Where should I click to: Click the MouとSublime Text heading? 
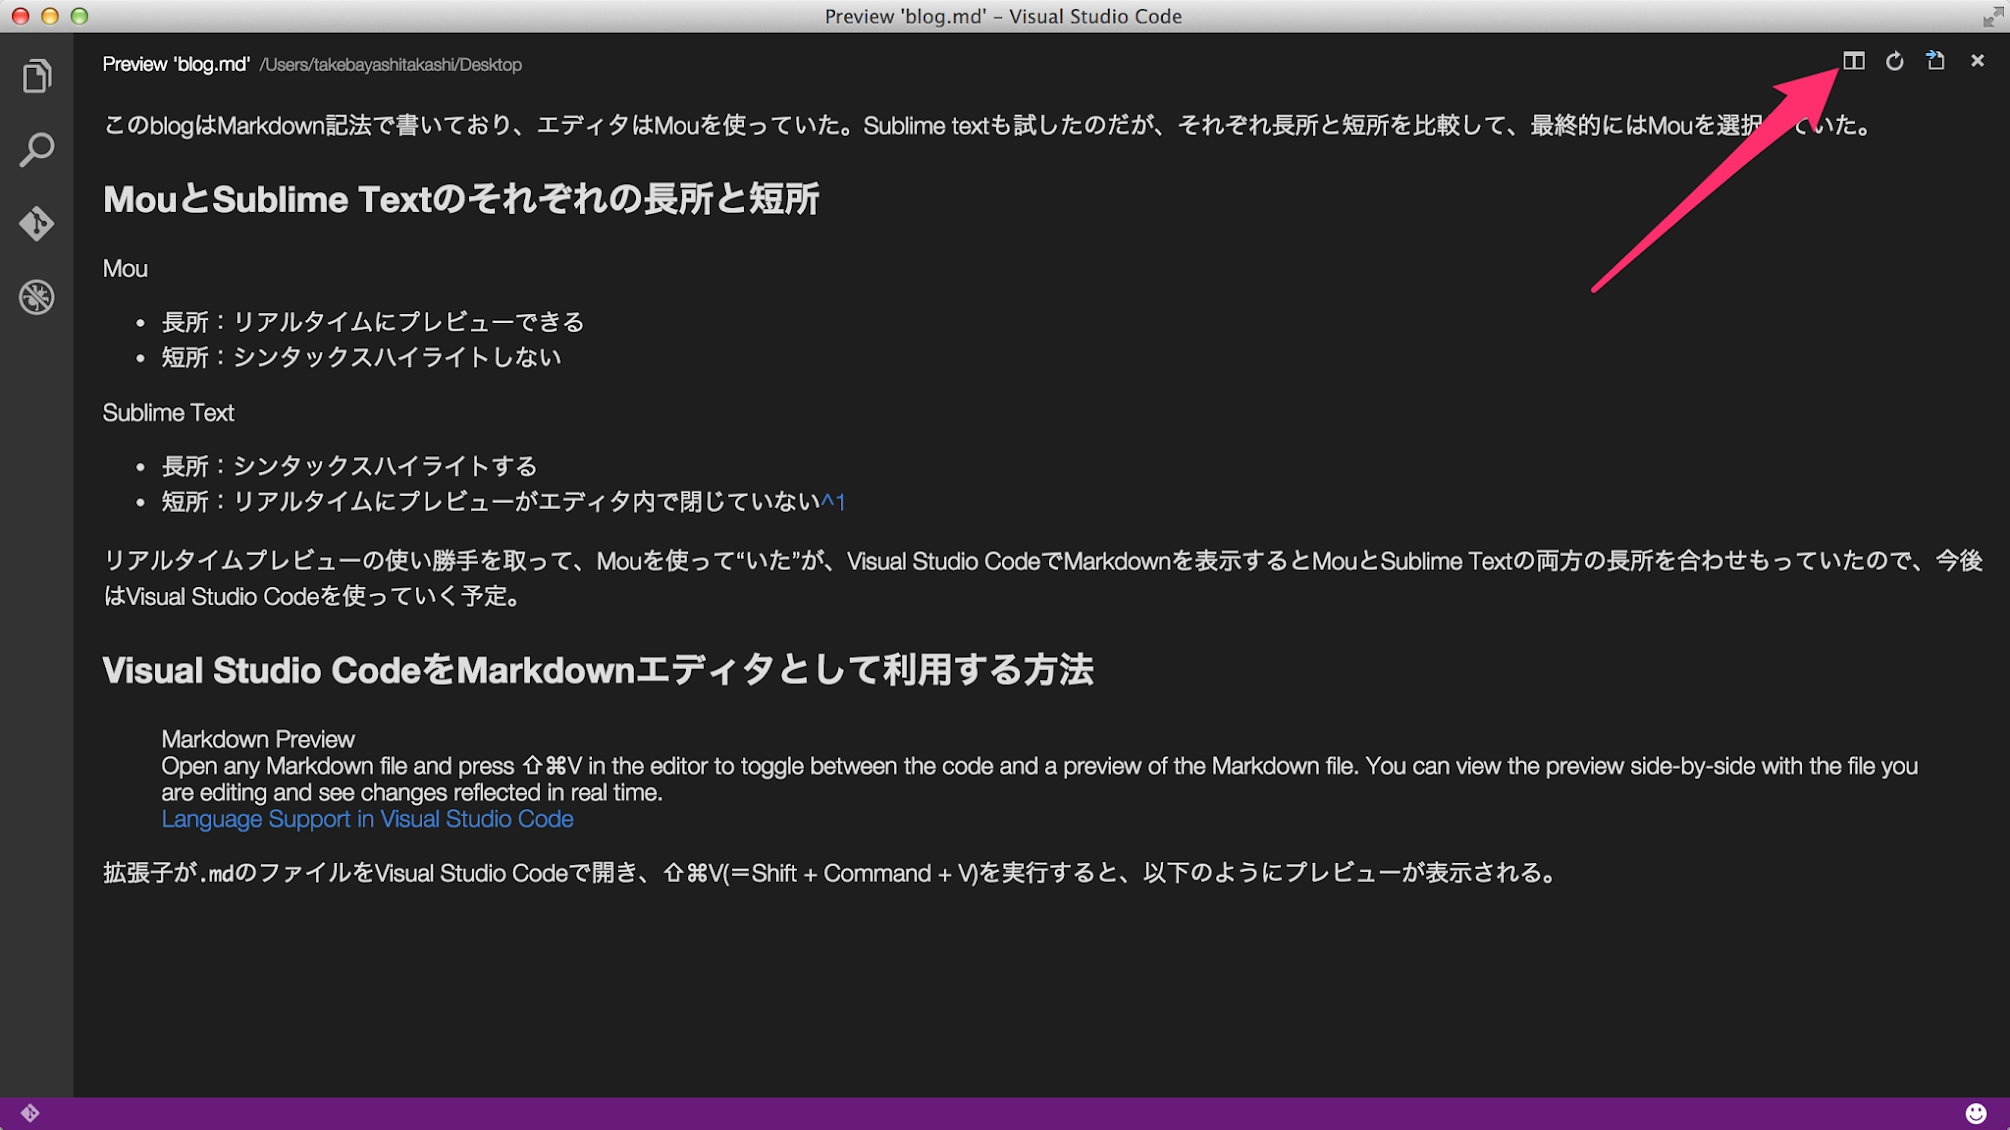click(x=461, y=199)
